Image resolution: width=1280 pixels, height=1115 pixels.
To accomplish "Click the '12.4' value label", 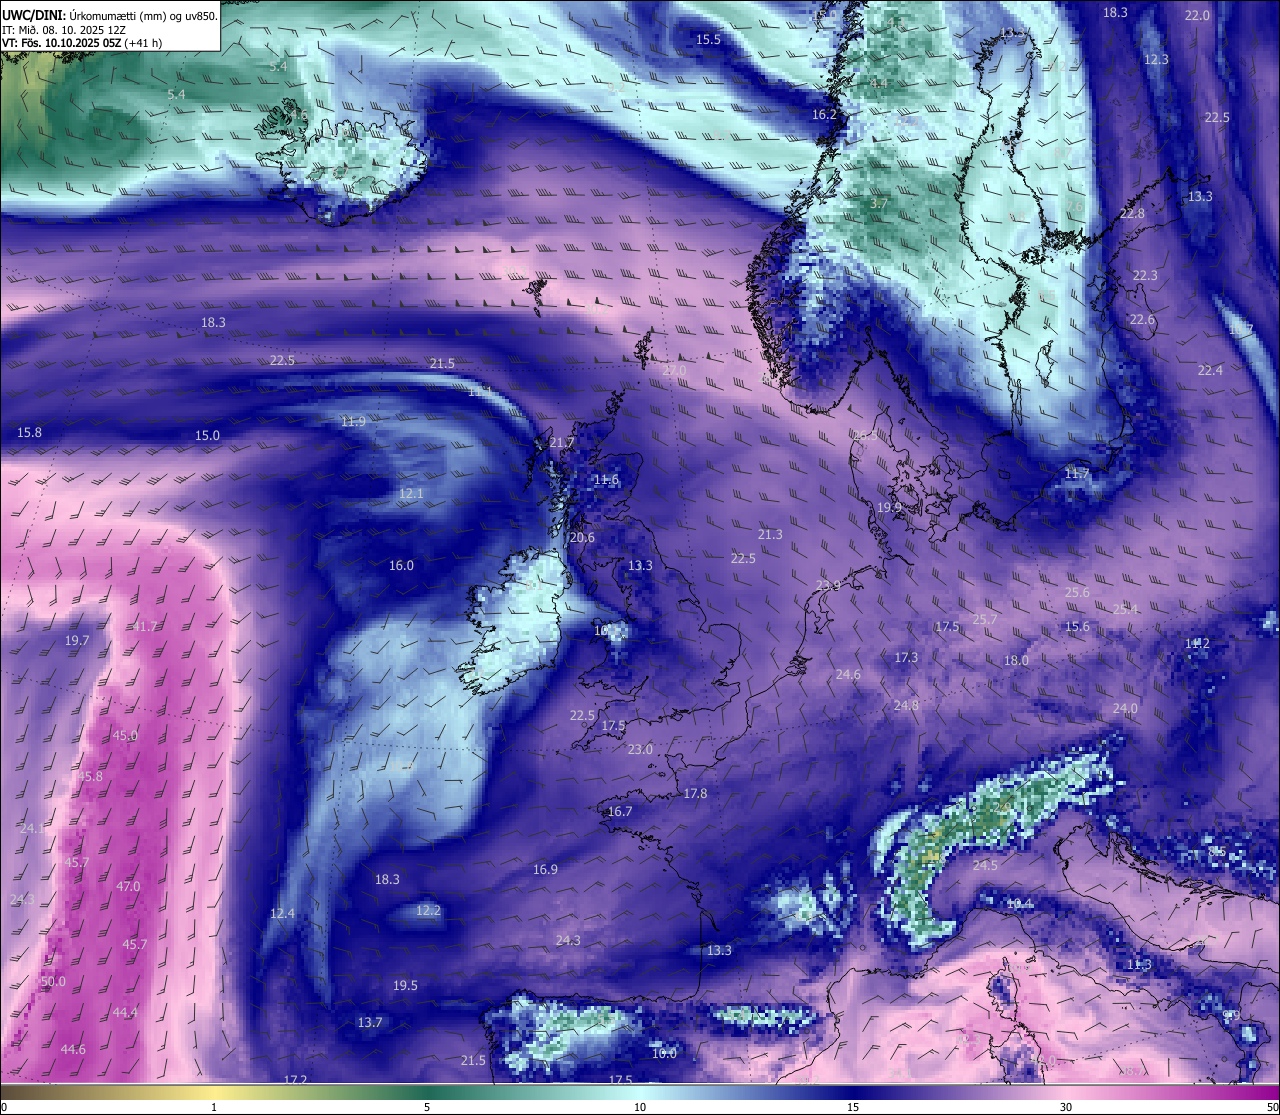I will (282, 914).
